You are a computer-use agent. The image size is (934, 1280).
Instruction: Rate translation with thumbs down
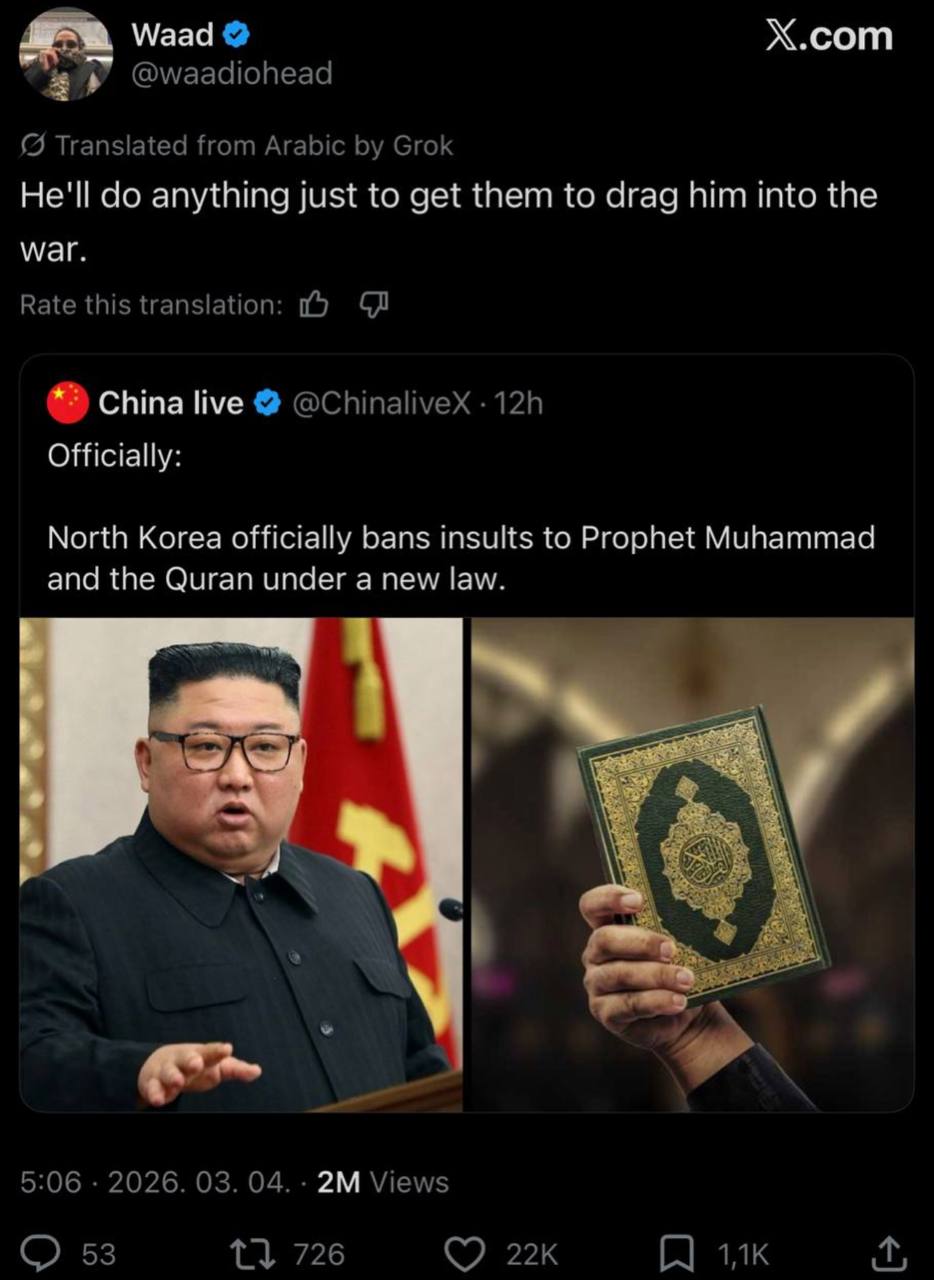coord(374,304)
